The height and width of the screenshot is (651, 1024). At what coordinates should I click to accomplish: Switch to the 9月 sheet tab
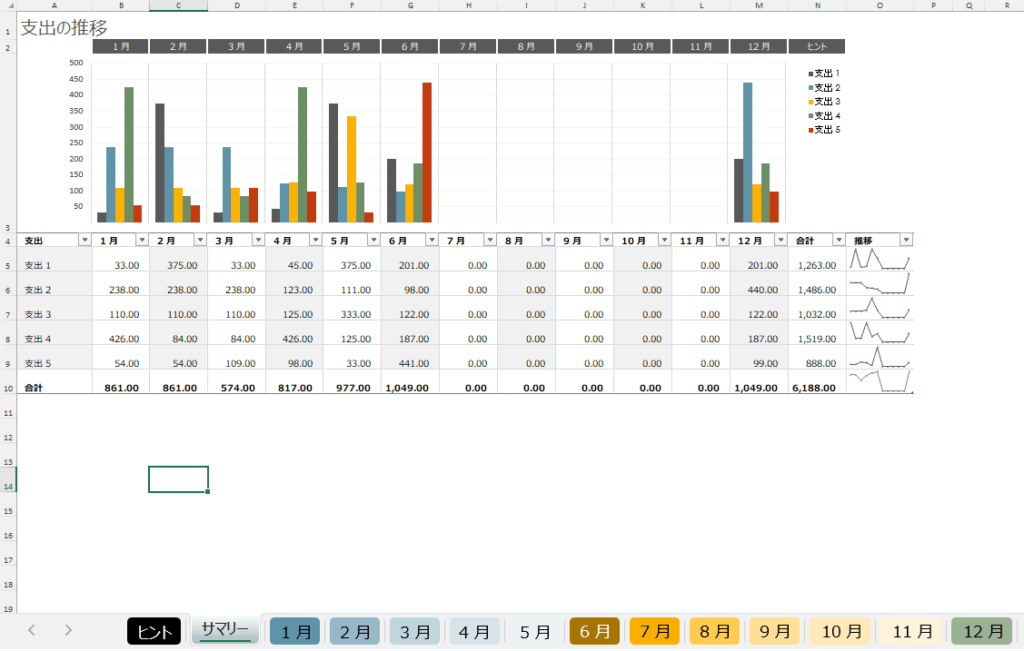(774, 631)
